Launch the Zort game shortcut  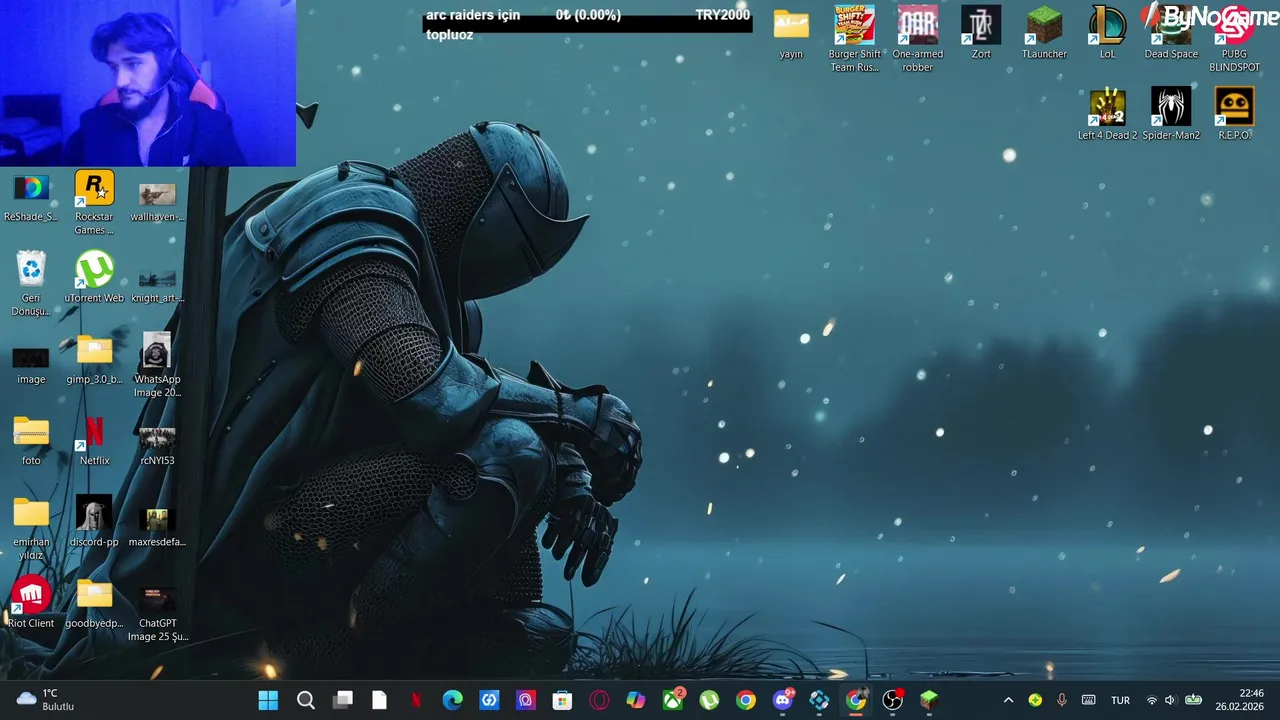click(981, 33)
